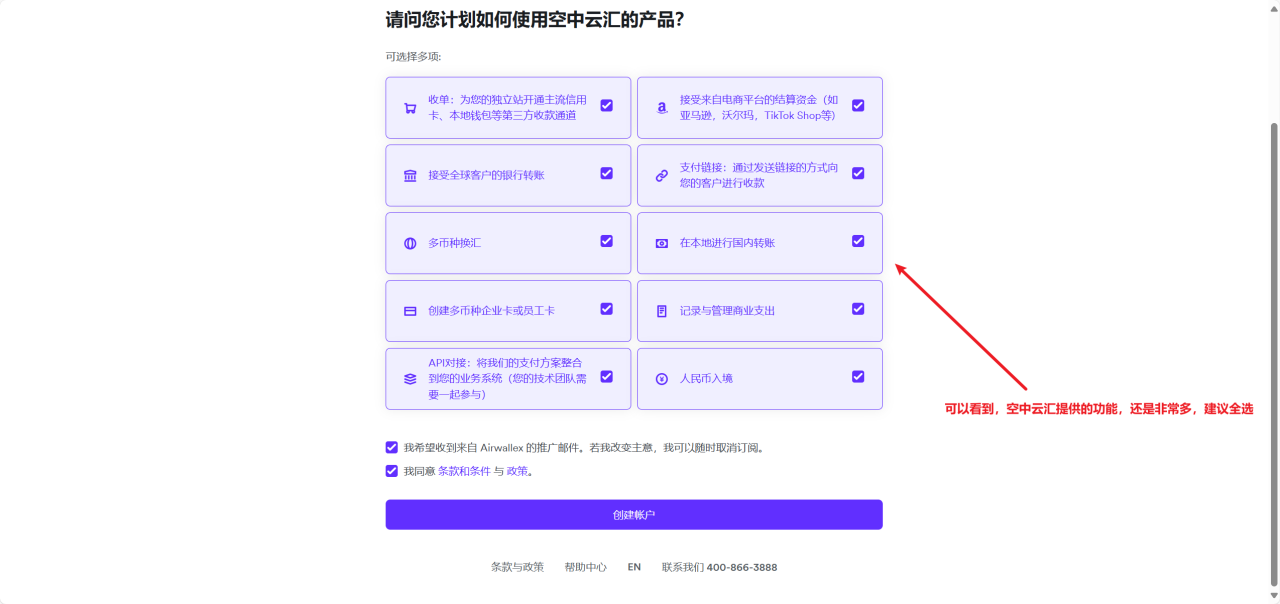Click the scrollbar down arrow
The image size is (1280, 604).
pos(1273,596)
